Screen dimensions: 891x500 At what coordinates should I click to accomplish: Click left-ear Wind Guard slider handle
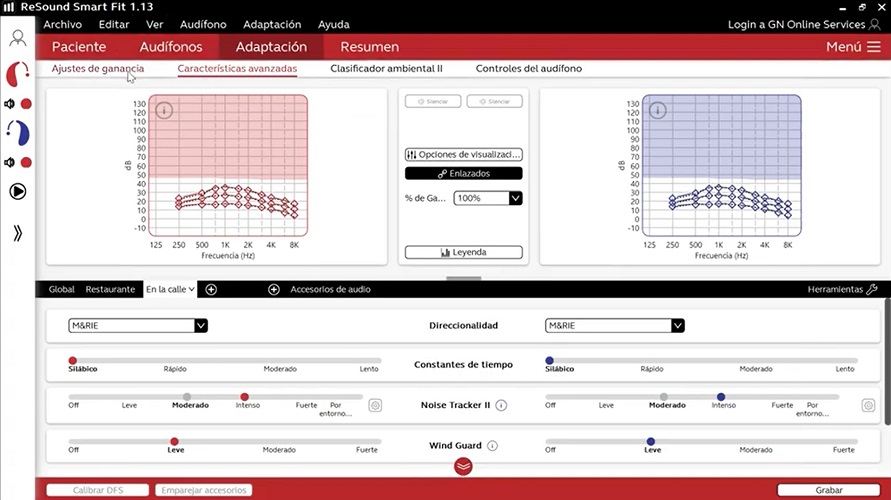coord(651,441)
